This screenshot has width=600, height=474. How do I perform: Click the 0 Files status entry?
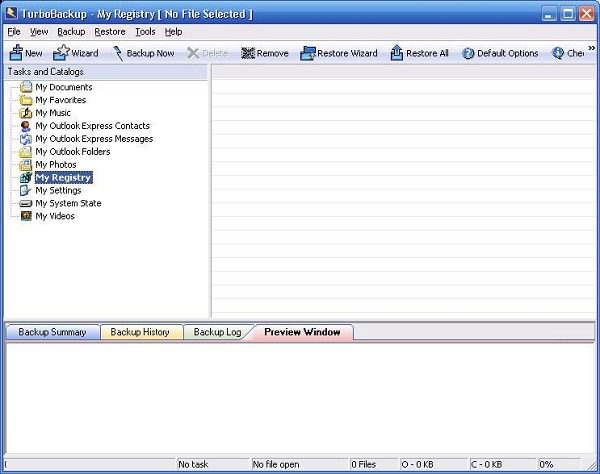[374, 464]
